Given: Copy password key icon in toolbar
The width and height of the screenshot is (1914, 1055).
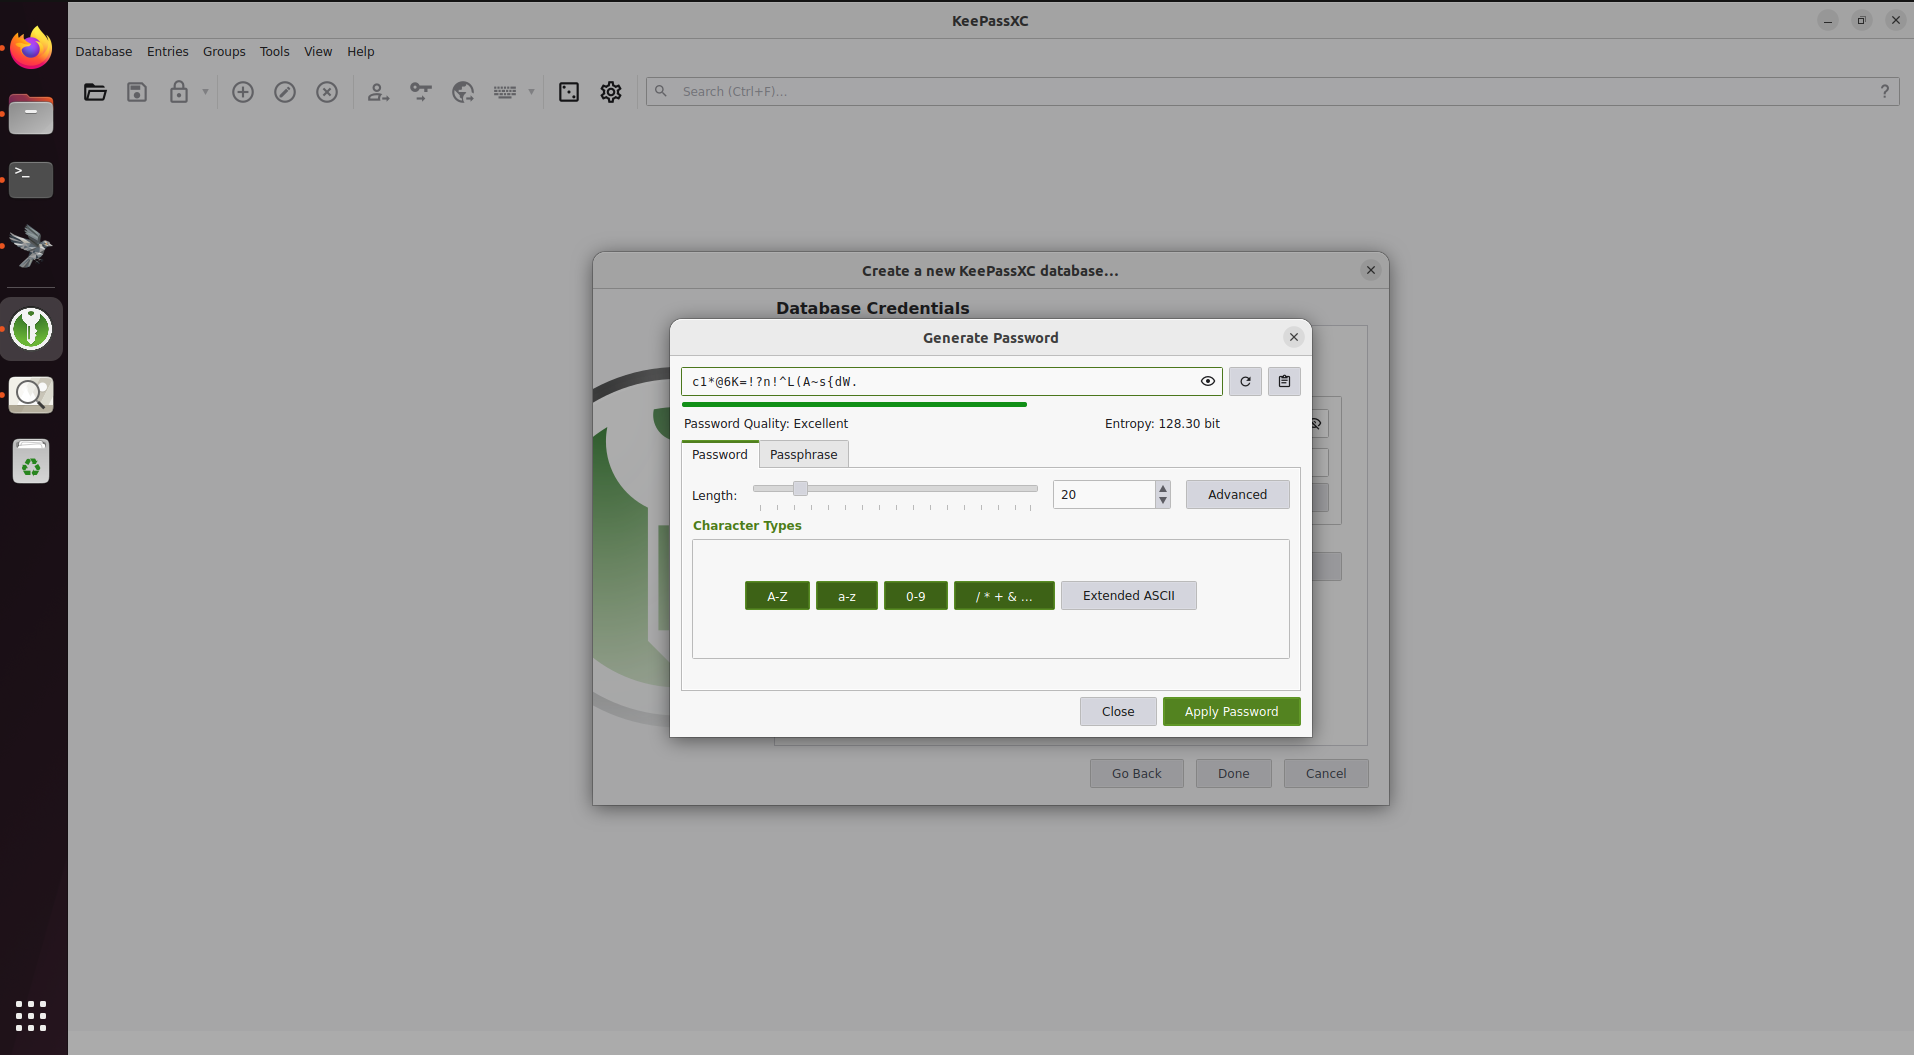Looking at the screenshot, I should click(420, 92).
